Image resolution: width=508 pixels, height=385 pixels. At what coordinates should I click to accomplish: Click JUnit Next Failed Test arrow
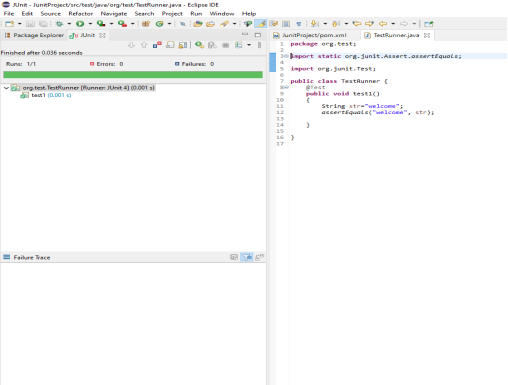click(x=131, y=45)
